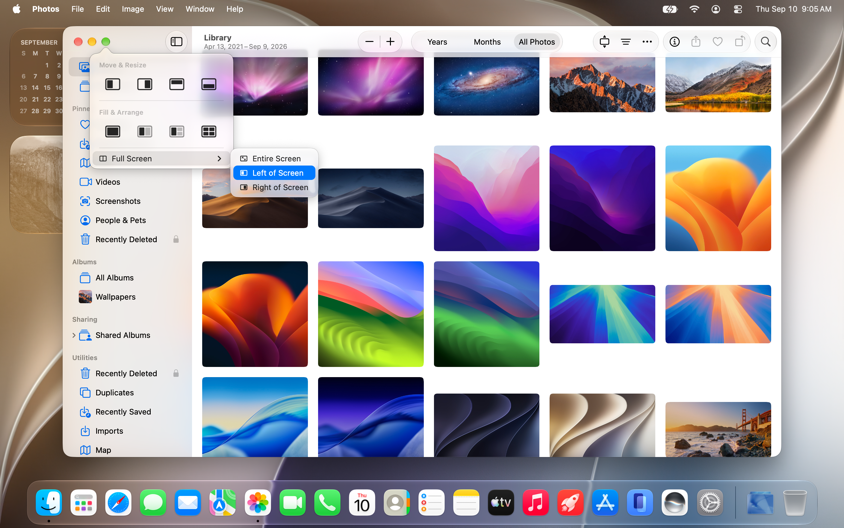Viewport: 844px width, 528px height.
Task: Click the lock icon beside Utilities Recently Deleted
Action: pyautogui.click(x=176, y=374)
